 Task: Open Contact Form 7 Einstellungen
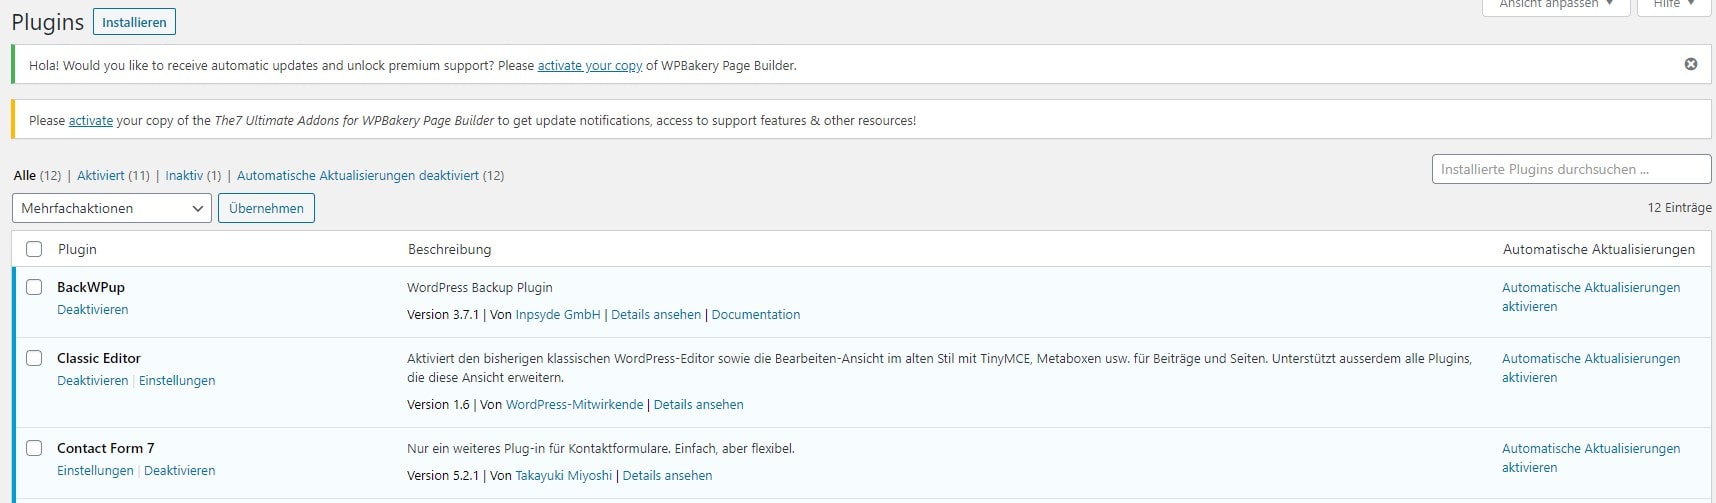(95, 470)
